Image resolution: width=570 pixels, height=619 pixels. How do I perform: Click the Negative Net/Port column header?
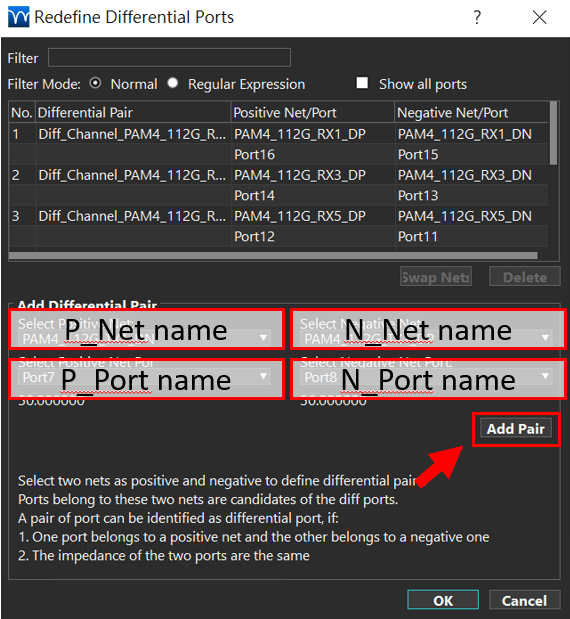point(472,113)
